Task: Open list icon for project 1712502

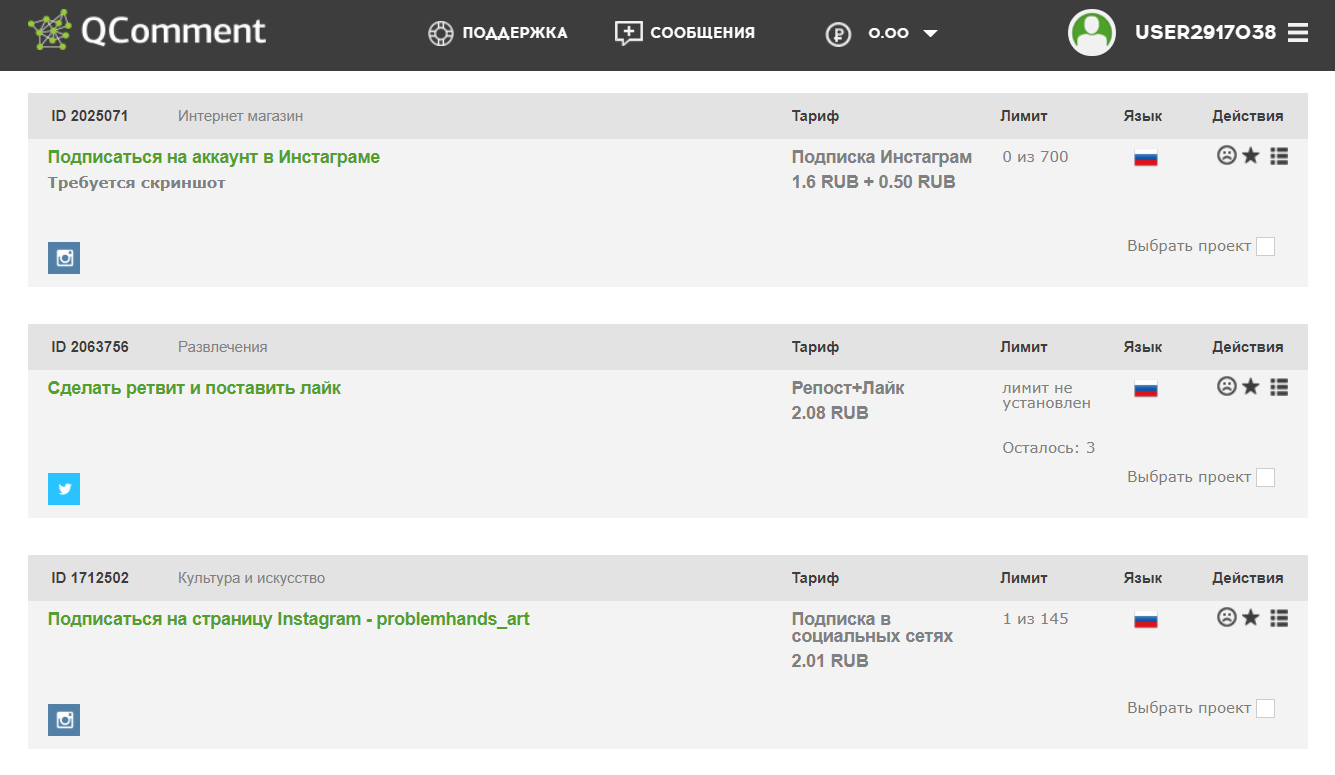Action: [x=1278, y=618]
